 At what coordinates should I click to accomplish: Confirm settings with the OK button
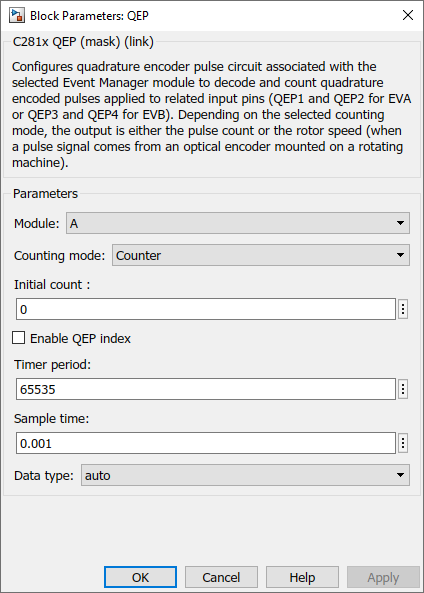[140, 577]
